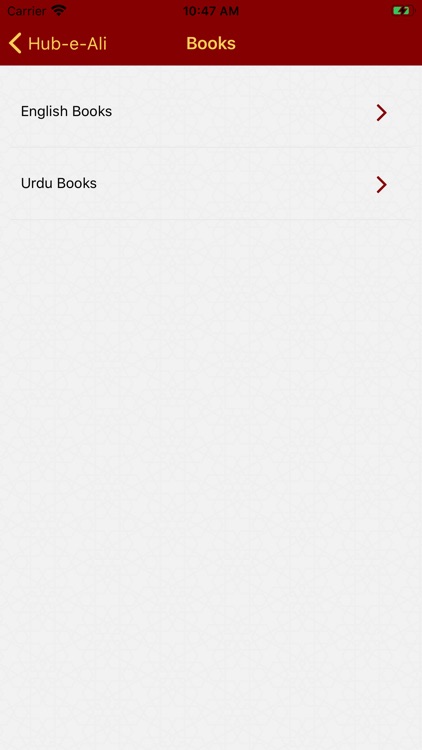The height and width of the screenshot is (750, 422).
Task: Expand the Urdu Books list row
Action: (x=211, y=184)
